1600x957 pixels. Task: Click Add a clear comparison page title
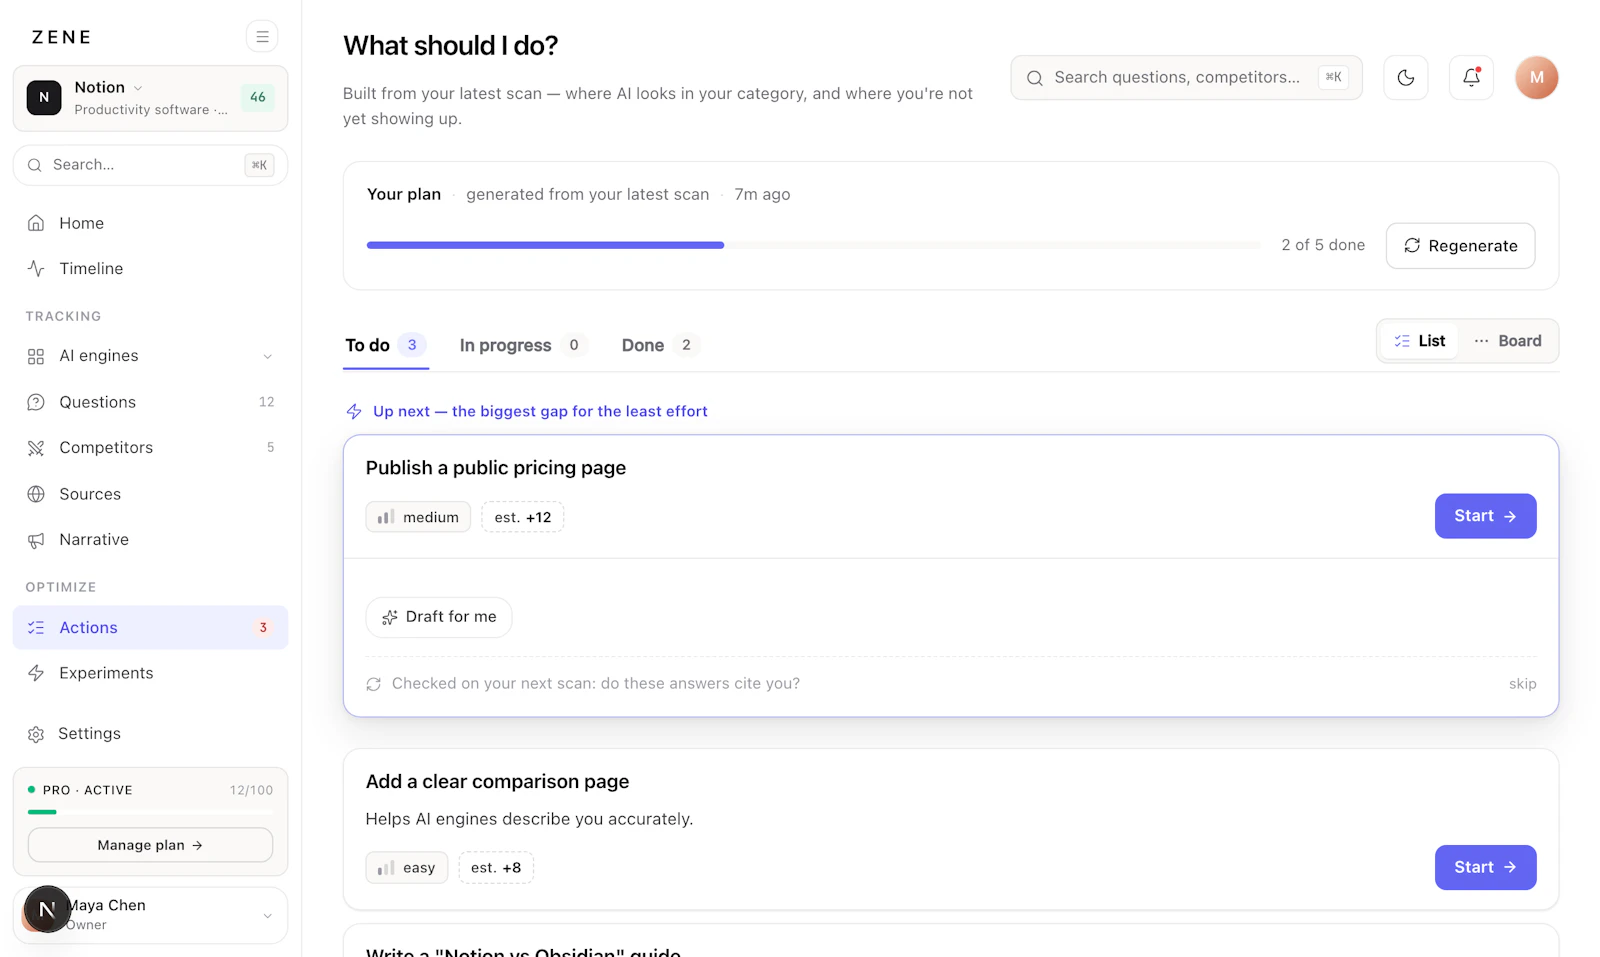coord(498,782)
